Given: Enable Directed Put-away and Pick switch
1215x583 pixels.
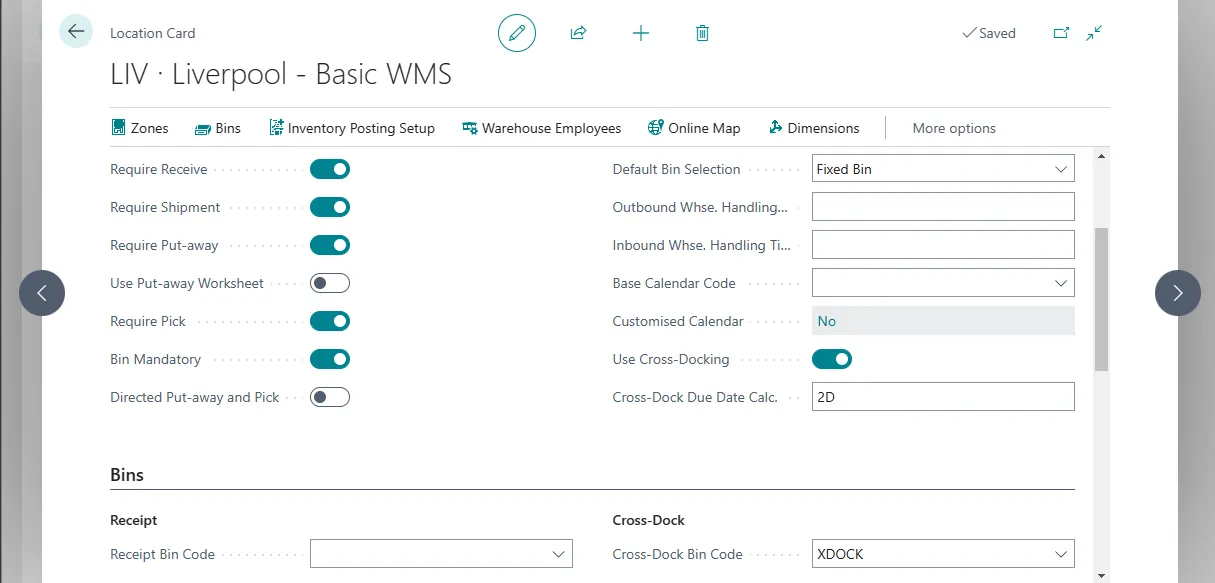Looking at the screenshot, I should tap(330, 397).
